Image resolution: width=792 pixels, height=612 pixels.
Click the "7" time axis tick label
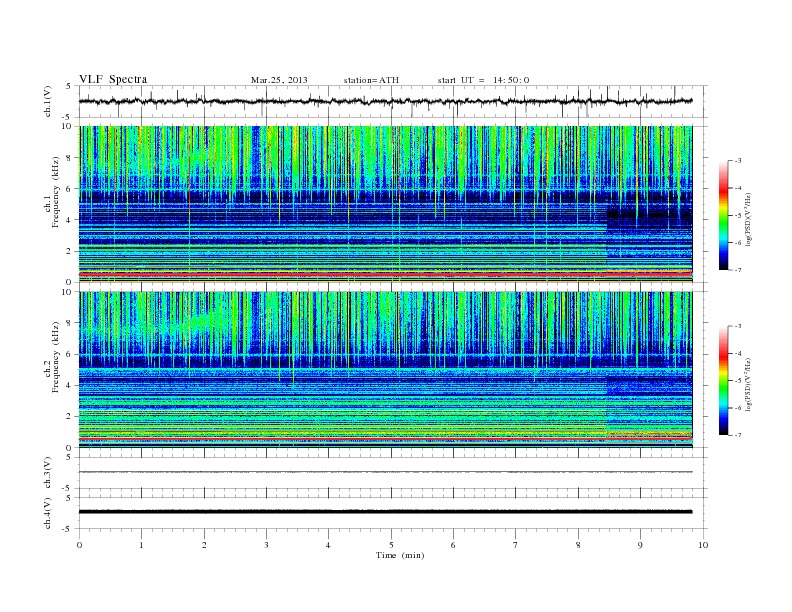(516, 545)
